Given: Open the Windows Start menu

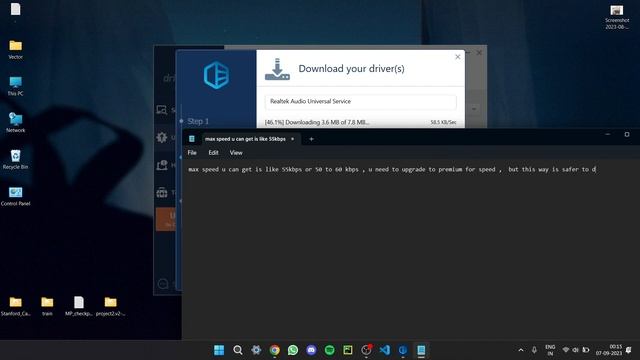Looking at the screenshot, I should coord(219,350).
